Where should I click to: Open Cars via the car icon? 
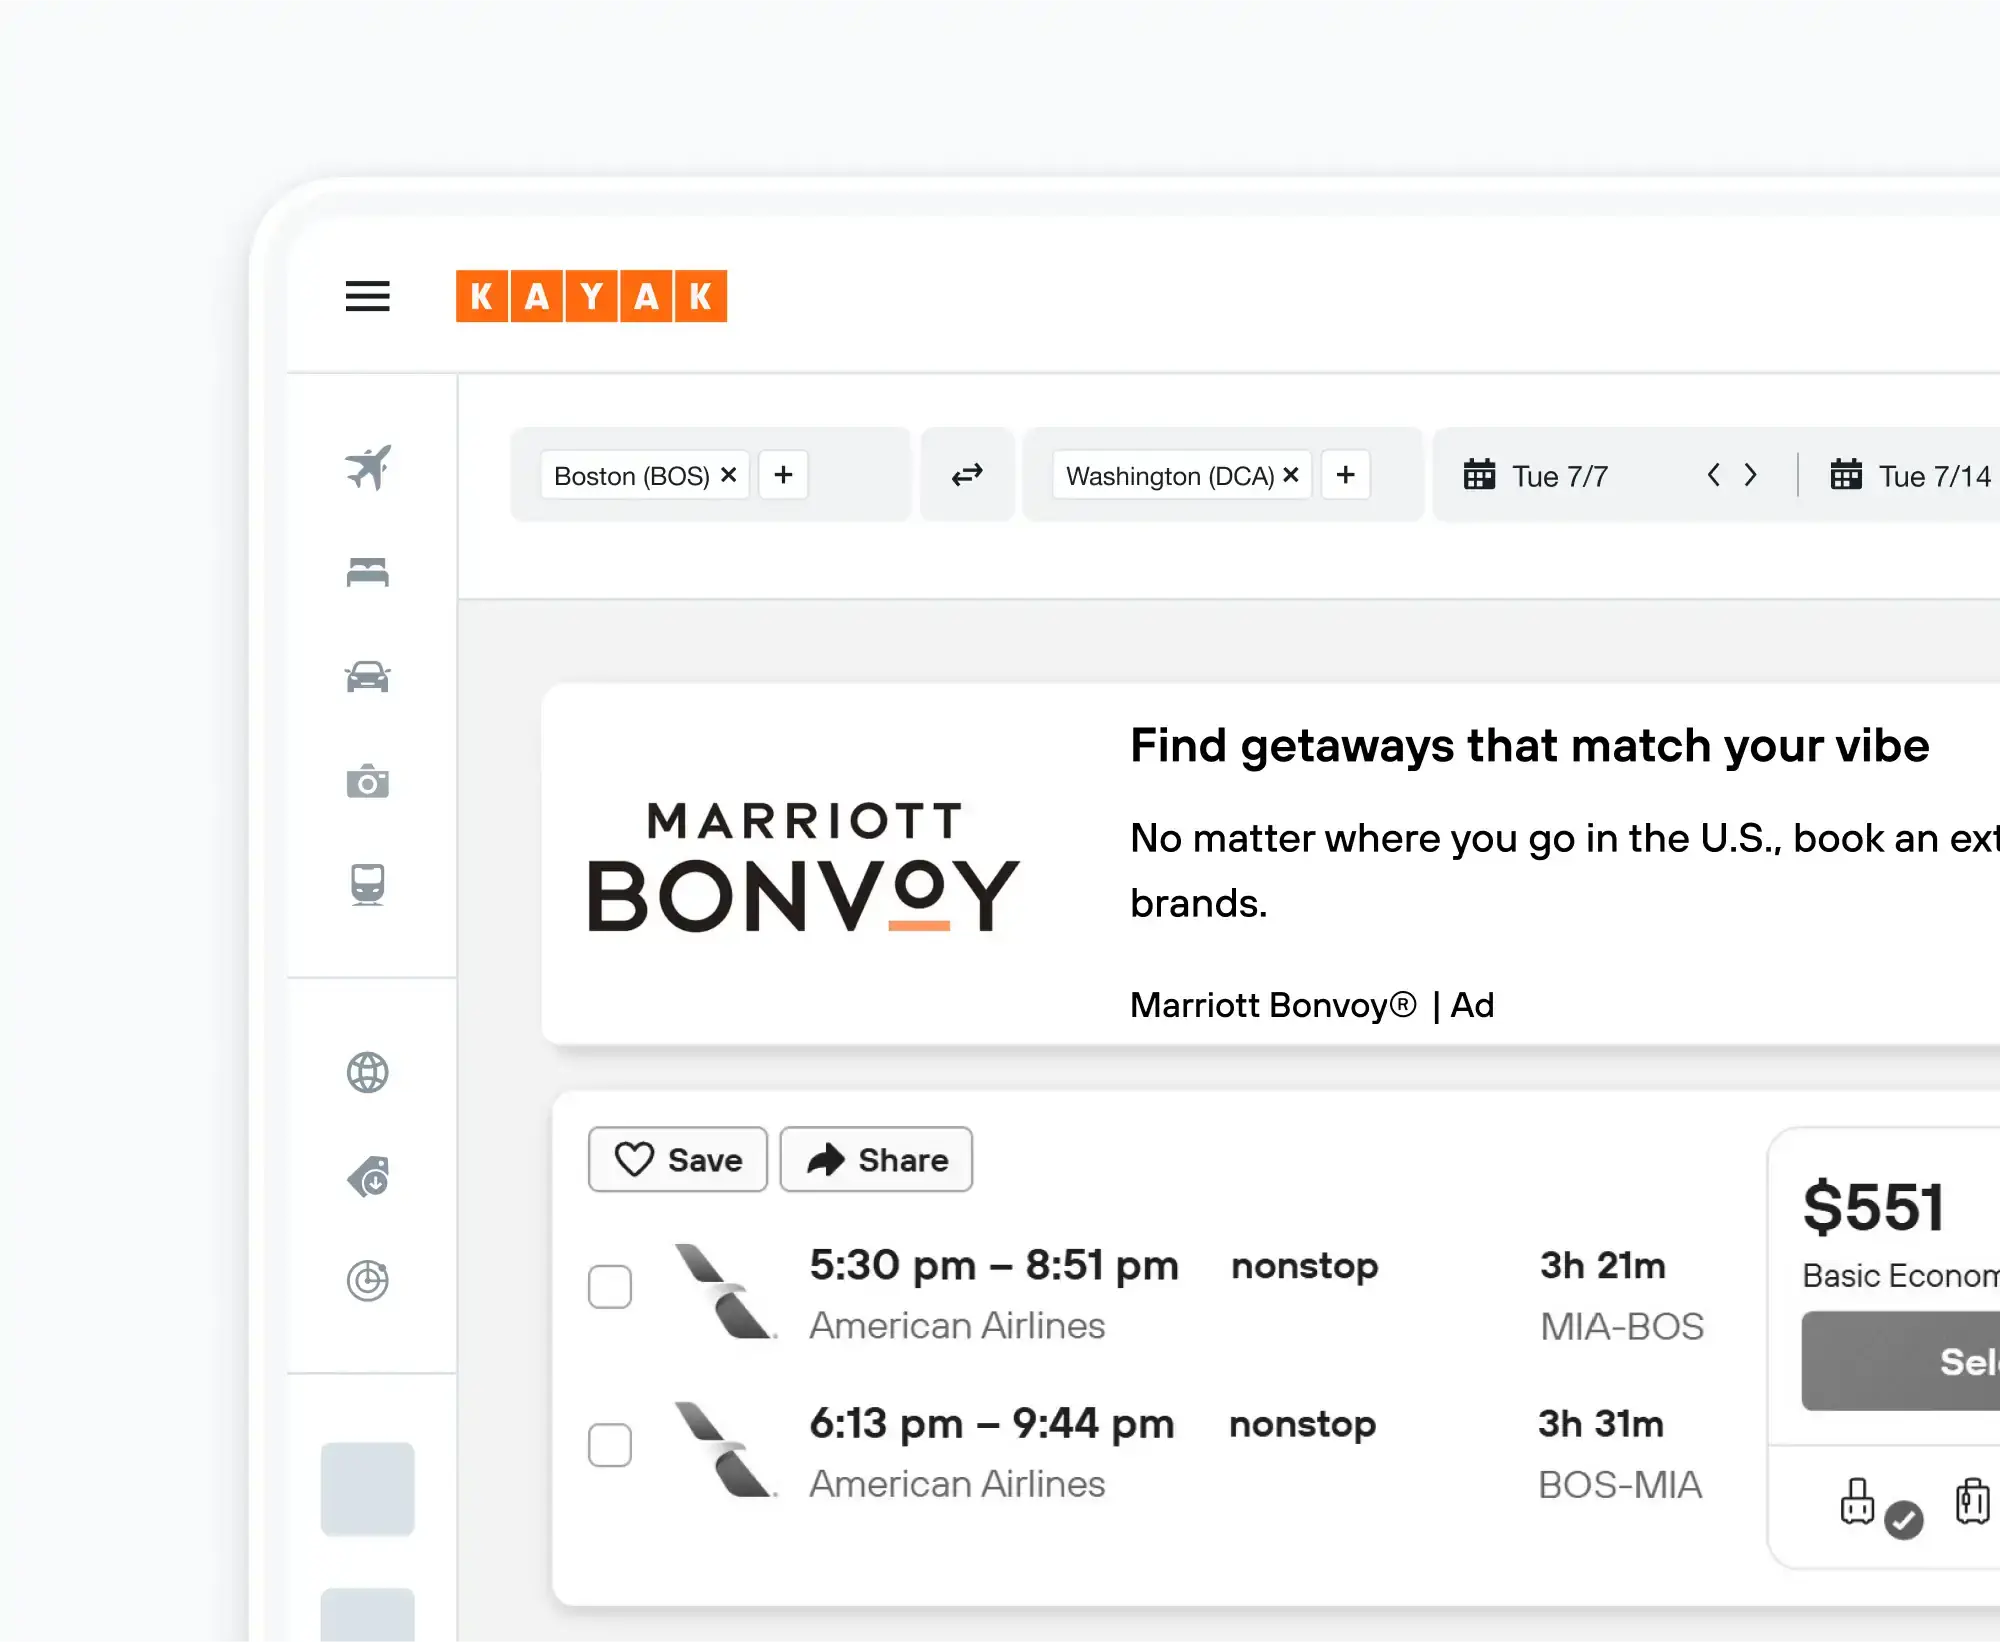tap(368, 677)
